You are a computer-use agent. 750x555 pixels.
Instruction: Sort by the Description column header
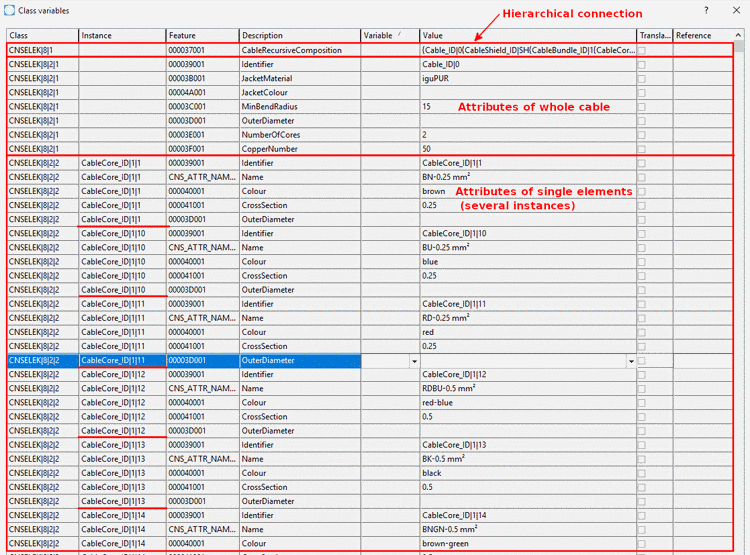click(299, 35)
